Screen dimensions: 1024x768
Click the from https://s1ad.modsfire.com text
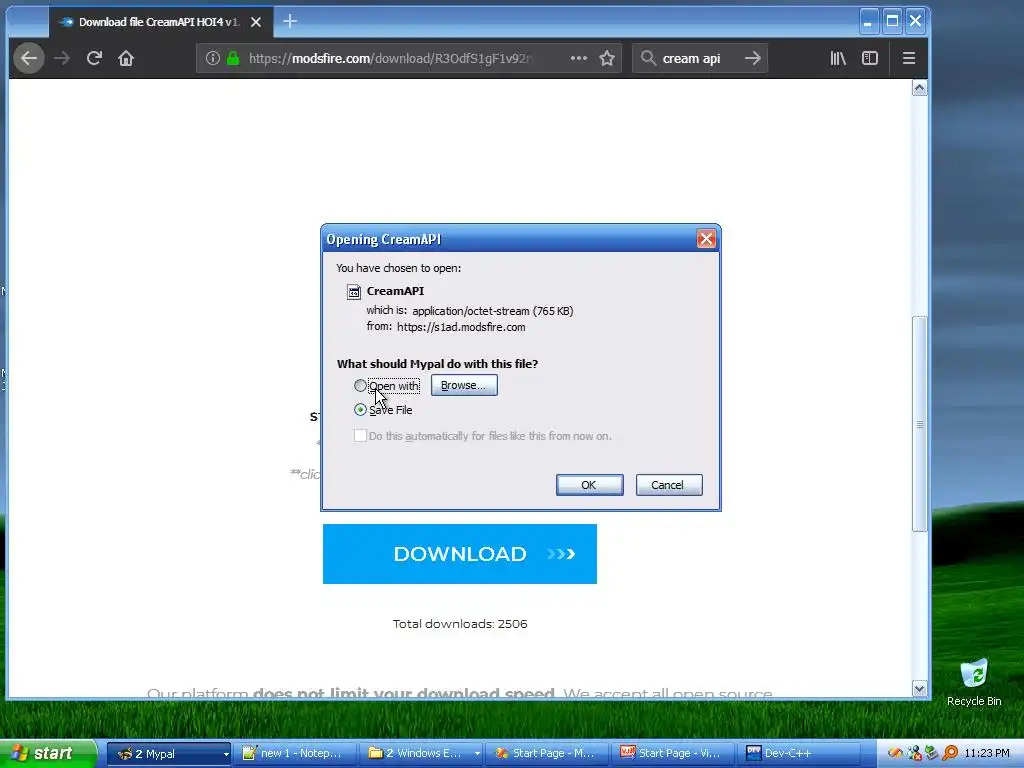(445, 327)
